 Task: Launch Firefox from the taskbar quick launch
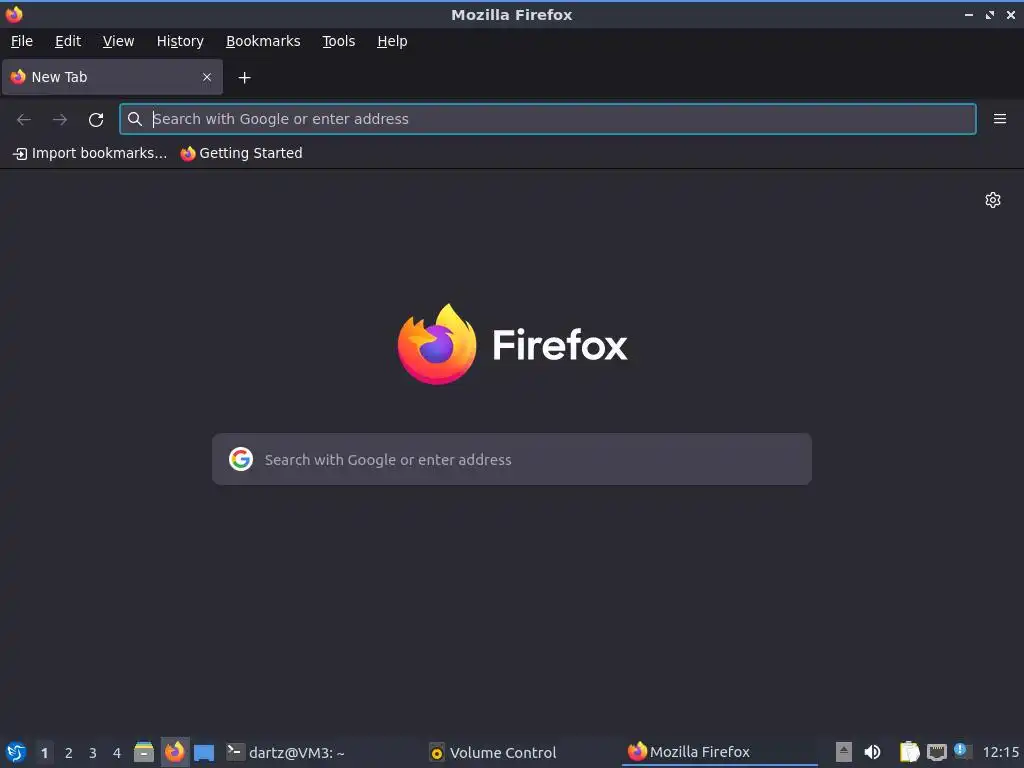coord(174,752)
